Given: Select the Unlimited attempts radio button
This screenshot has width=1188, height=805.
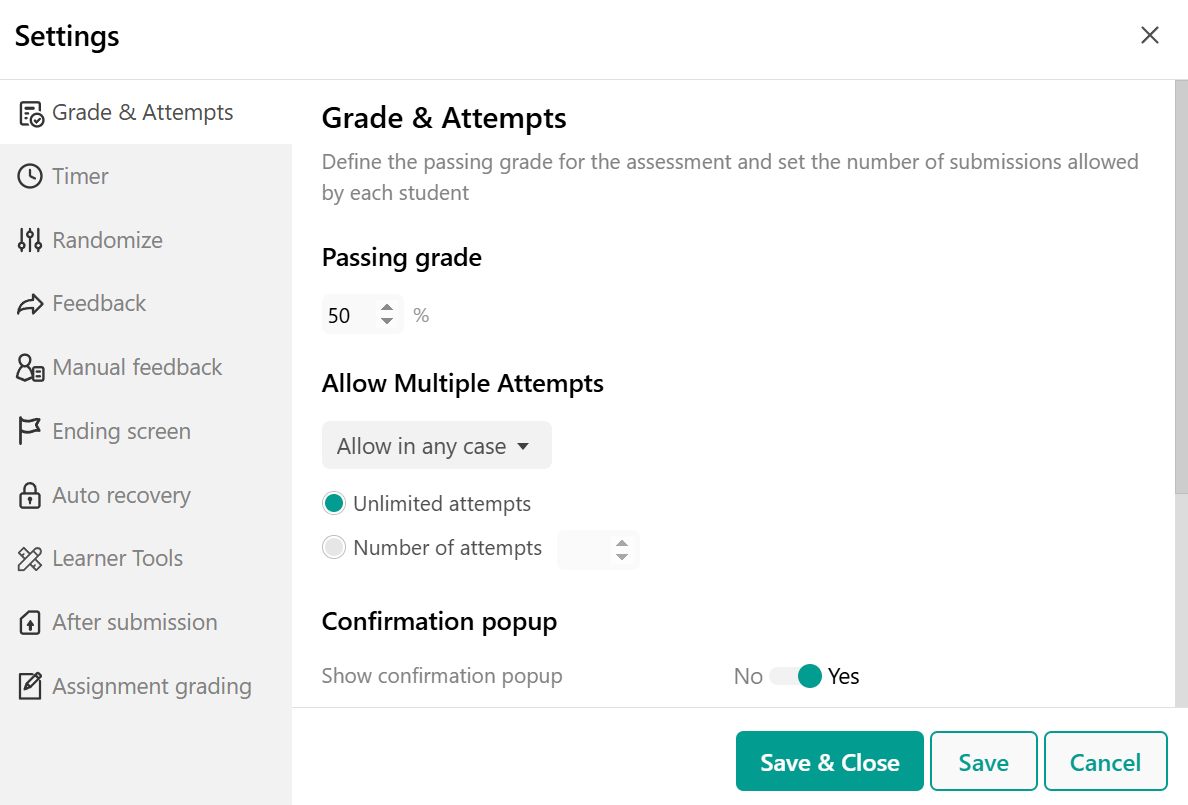Looking at the screenshot, I should pos(333,503).
